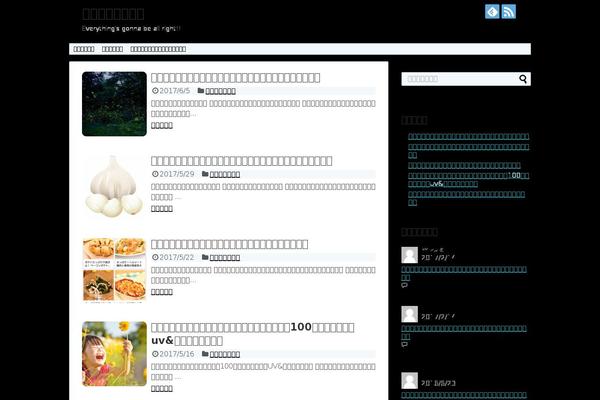
Task: Open the title of the 2017/5/29 post
Action: (x=241, y=161)
